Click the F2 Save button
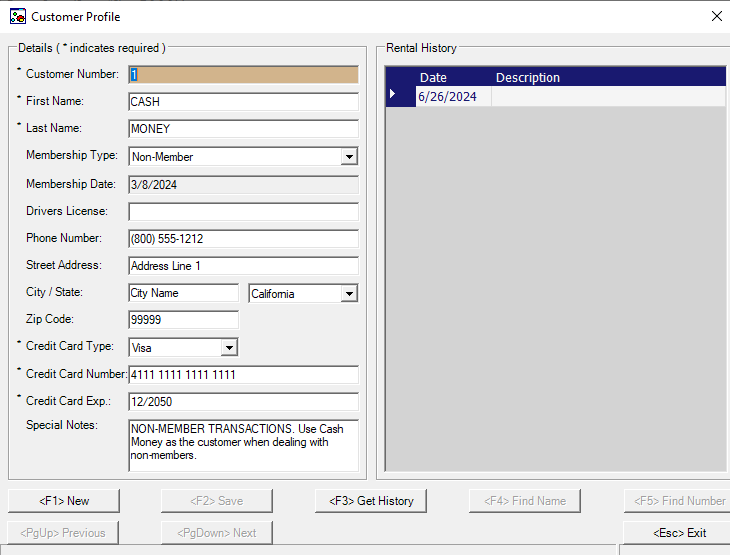This screenshot has width=730, height=555. 216,501
